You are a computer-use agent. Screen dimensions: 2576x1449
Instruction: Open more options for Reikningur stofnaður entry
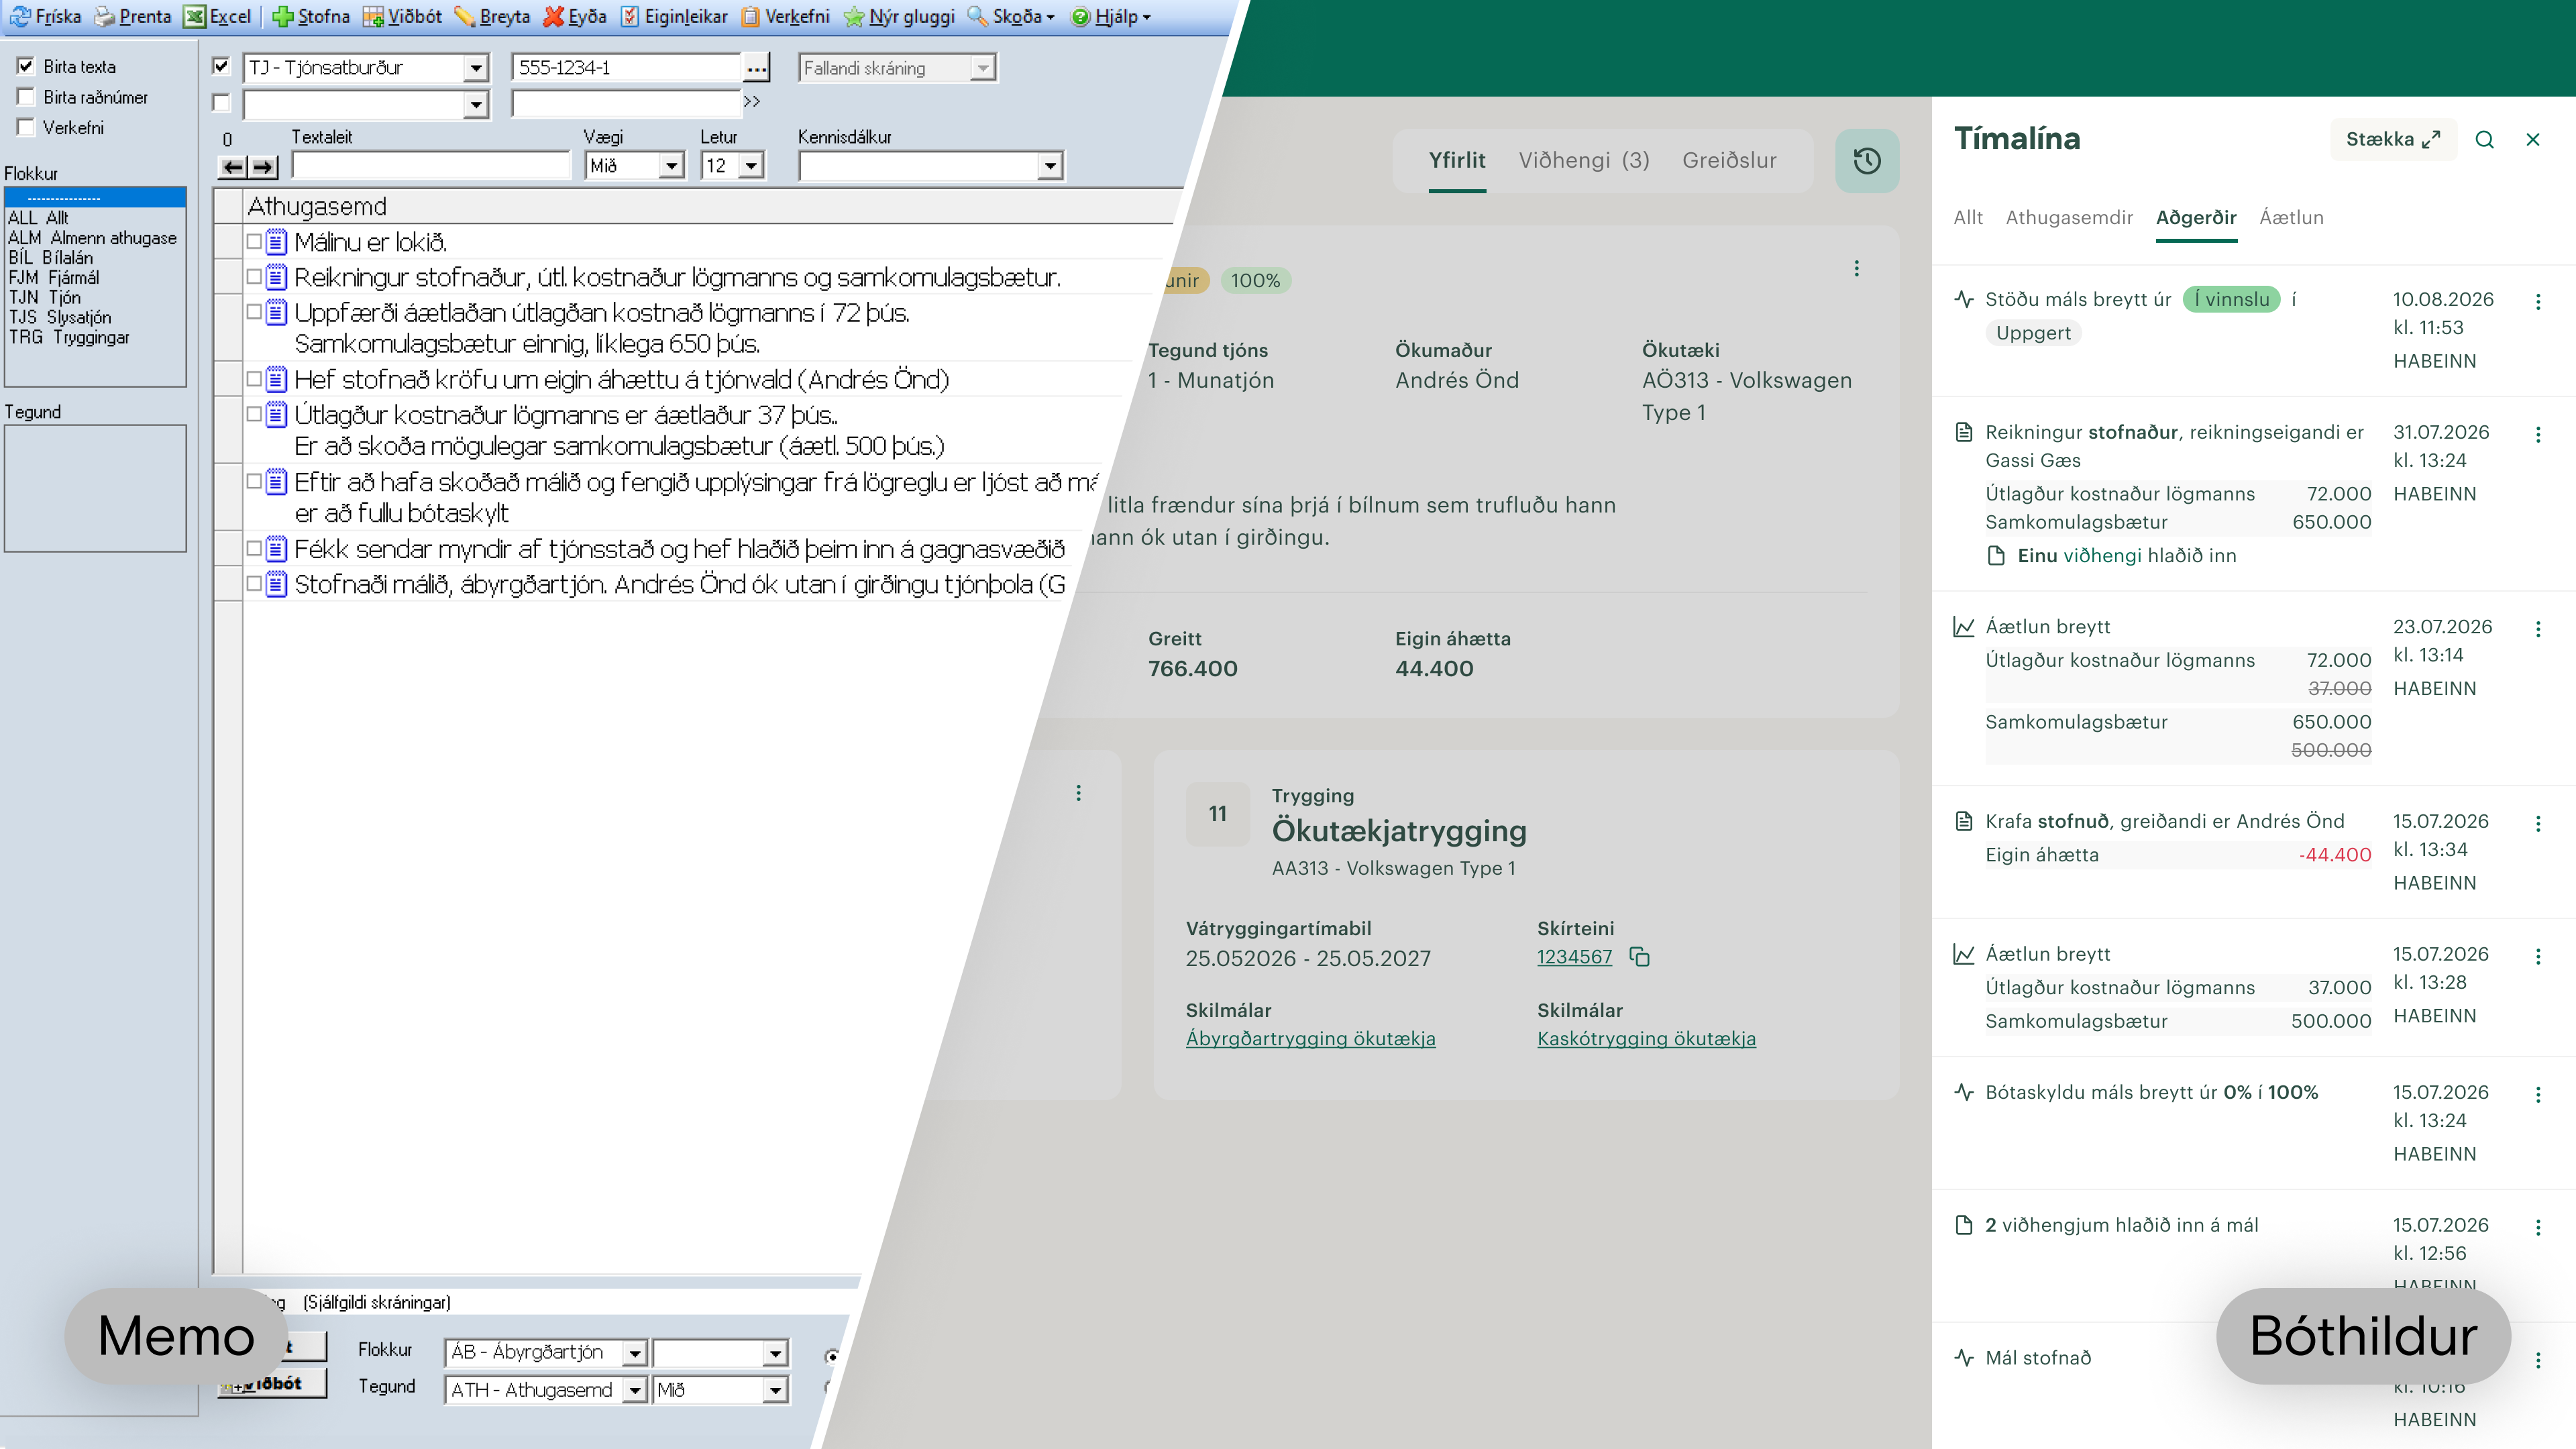tap(2538, 435)
